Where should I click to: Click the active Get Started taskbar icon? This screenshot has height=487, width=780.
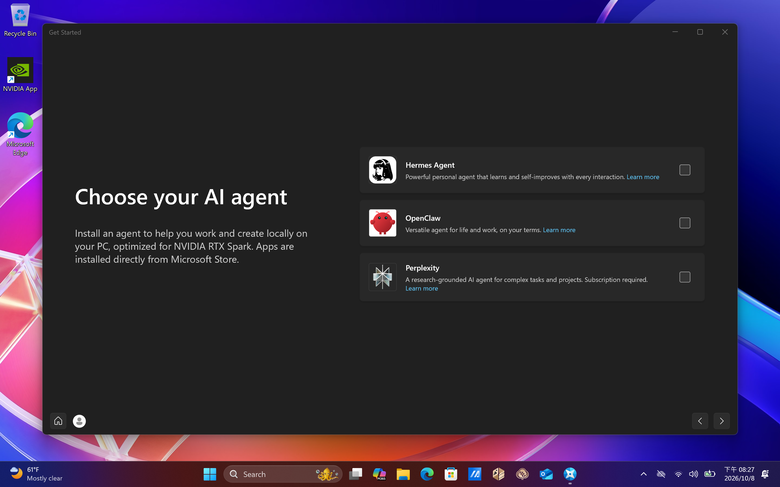click(570, 474)
